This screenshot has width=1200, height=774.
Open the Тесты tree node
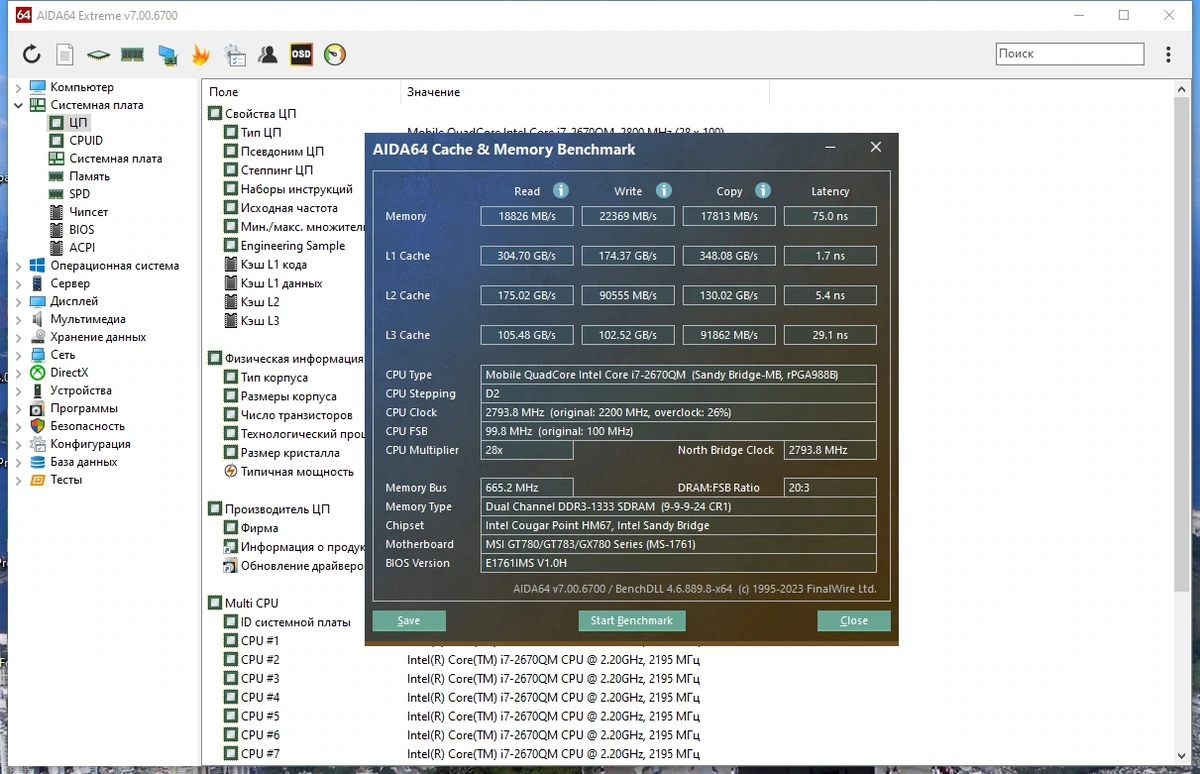pos(66,480)
